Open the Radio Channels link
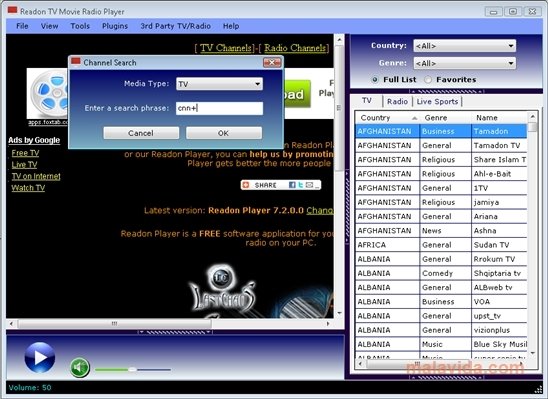The height and width of the screenshot is (399, 548). (x=295, y=48)
